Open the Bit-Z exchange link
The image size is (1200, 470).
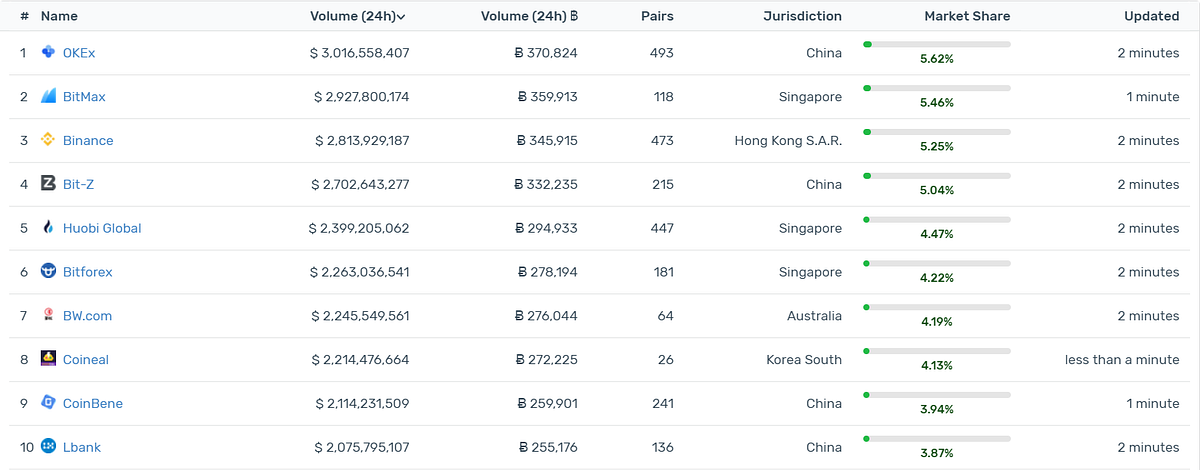tap(78, 185)
